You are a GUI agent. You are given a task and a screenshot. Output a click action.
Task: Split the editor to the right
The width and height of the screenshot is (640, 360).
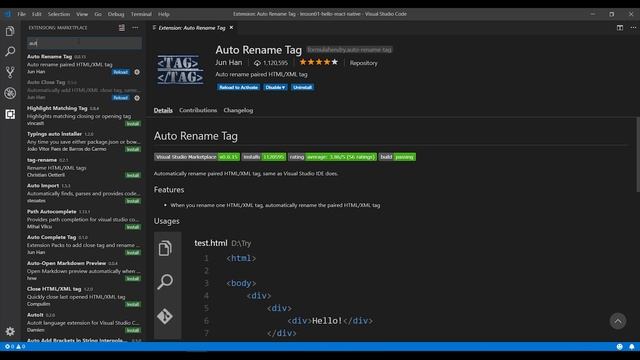(x=620, y=28)
